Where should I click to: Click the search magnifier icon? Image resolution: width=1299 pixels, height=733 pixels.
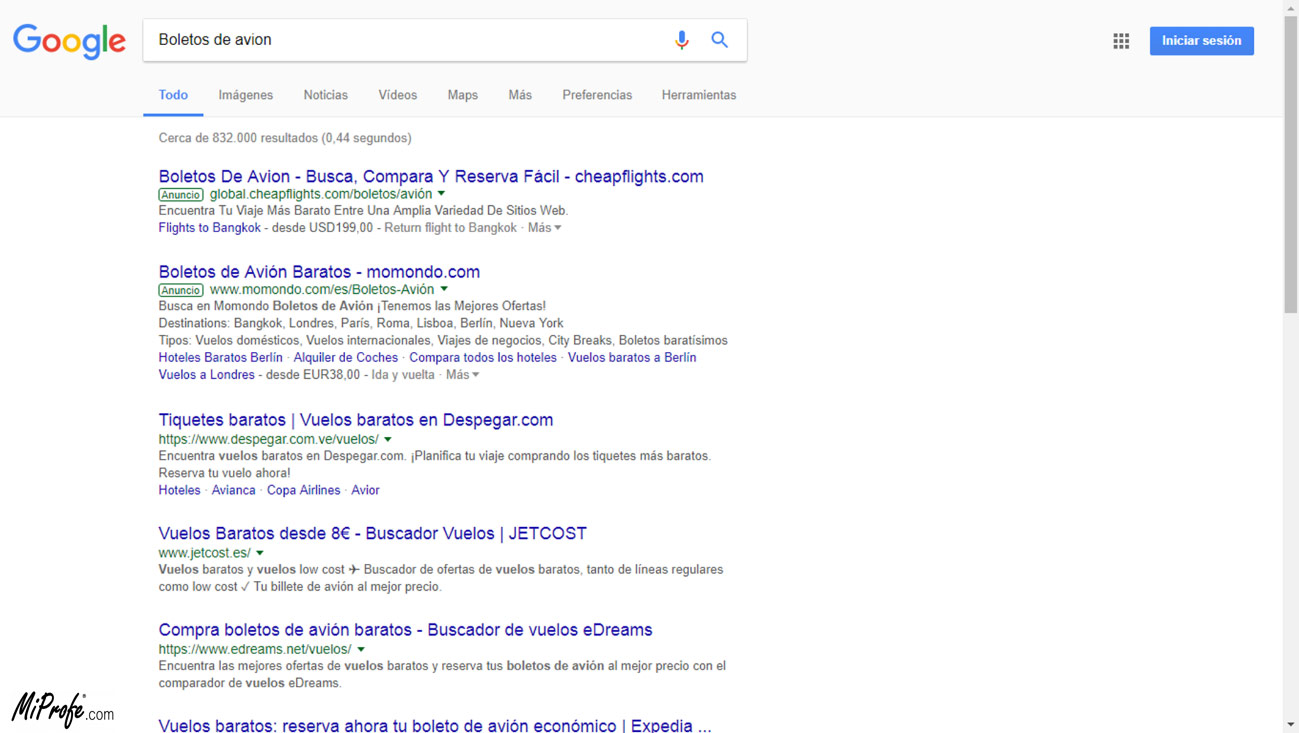(x=719, y=40)
